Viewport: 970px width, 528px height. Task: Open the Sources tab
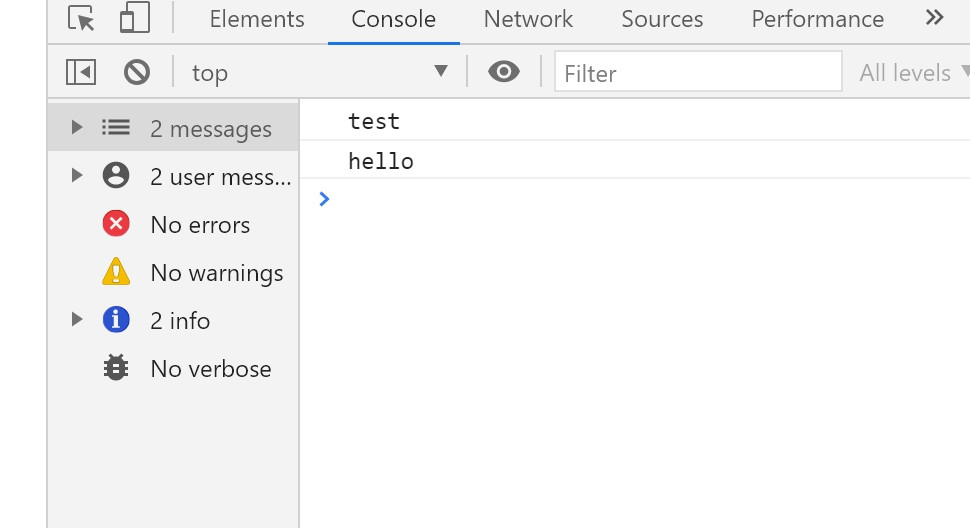coord(662,19)
